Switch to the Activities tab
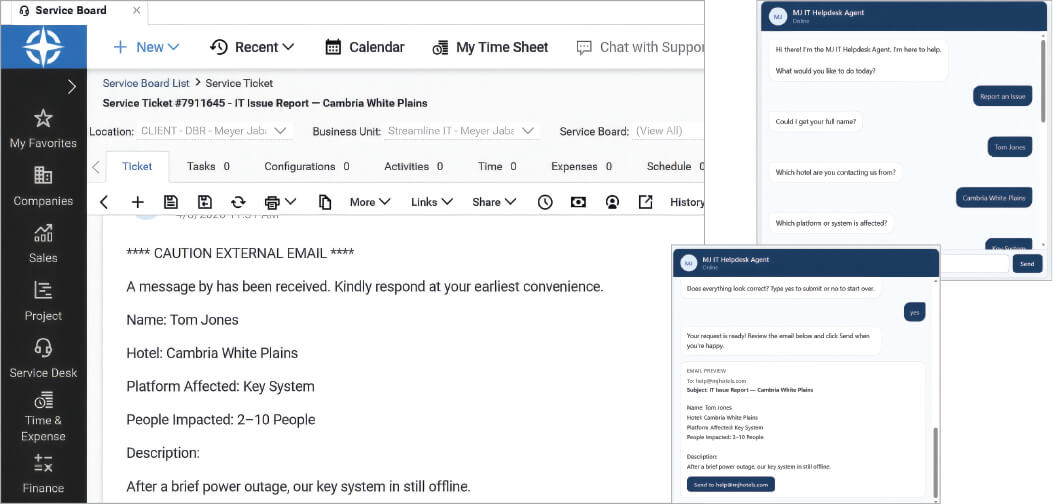Viewport: 1053px width, 504px height. coord(413,166)
